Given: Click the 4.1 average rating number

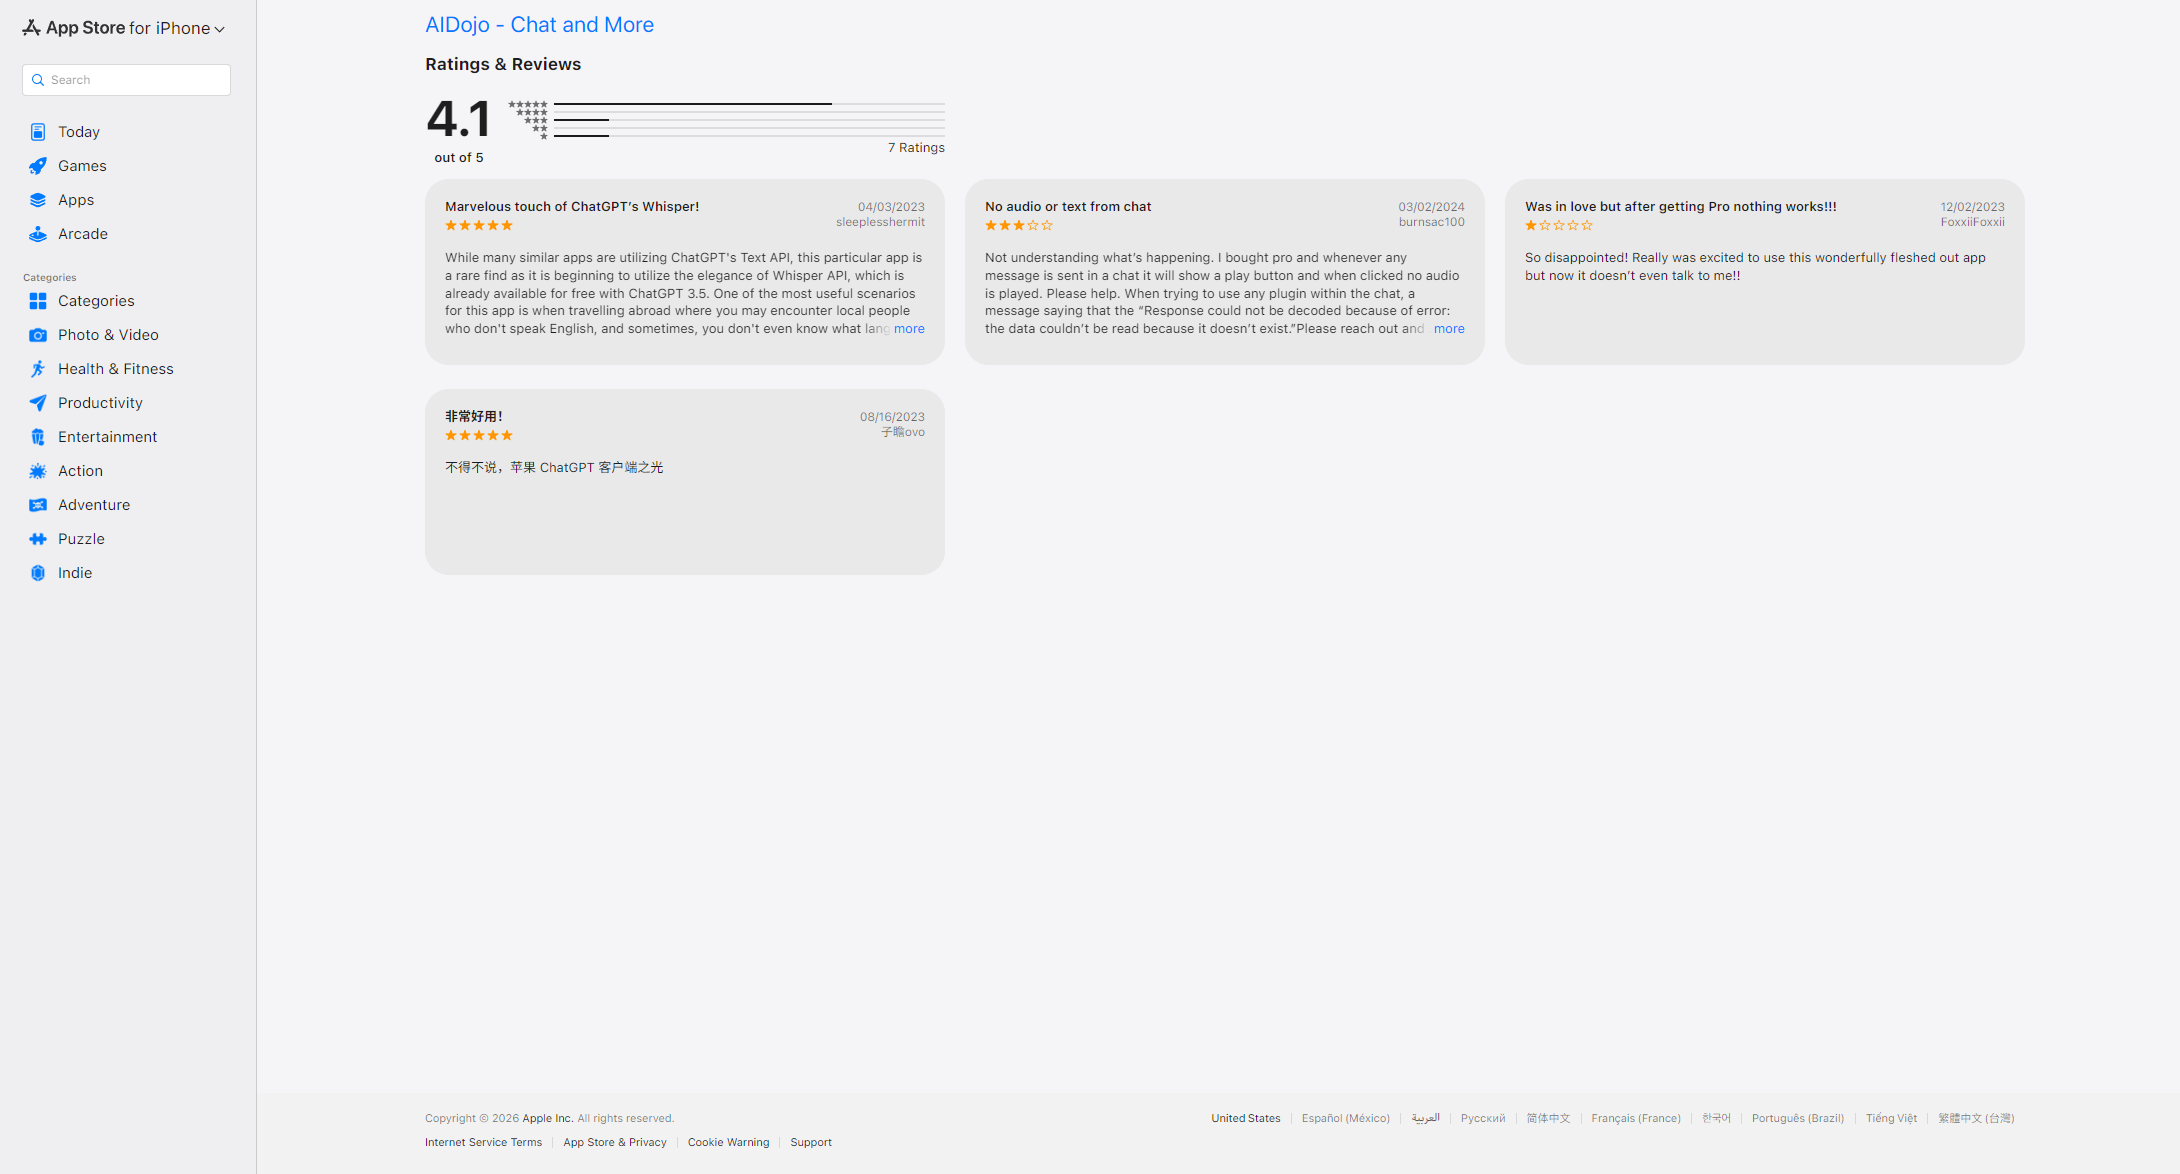Looking at the screenshot, I should click(x=459, y=119).
